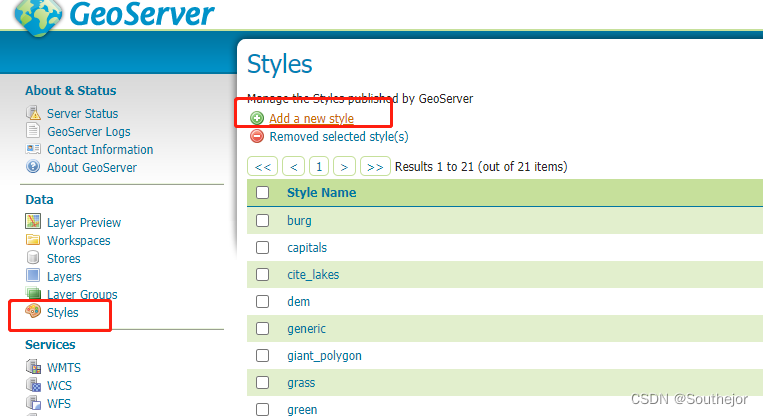
Task: Open About GeoServer page
Action: pos(91,167)
